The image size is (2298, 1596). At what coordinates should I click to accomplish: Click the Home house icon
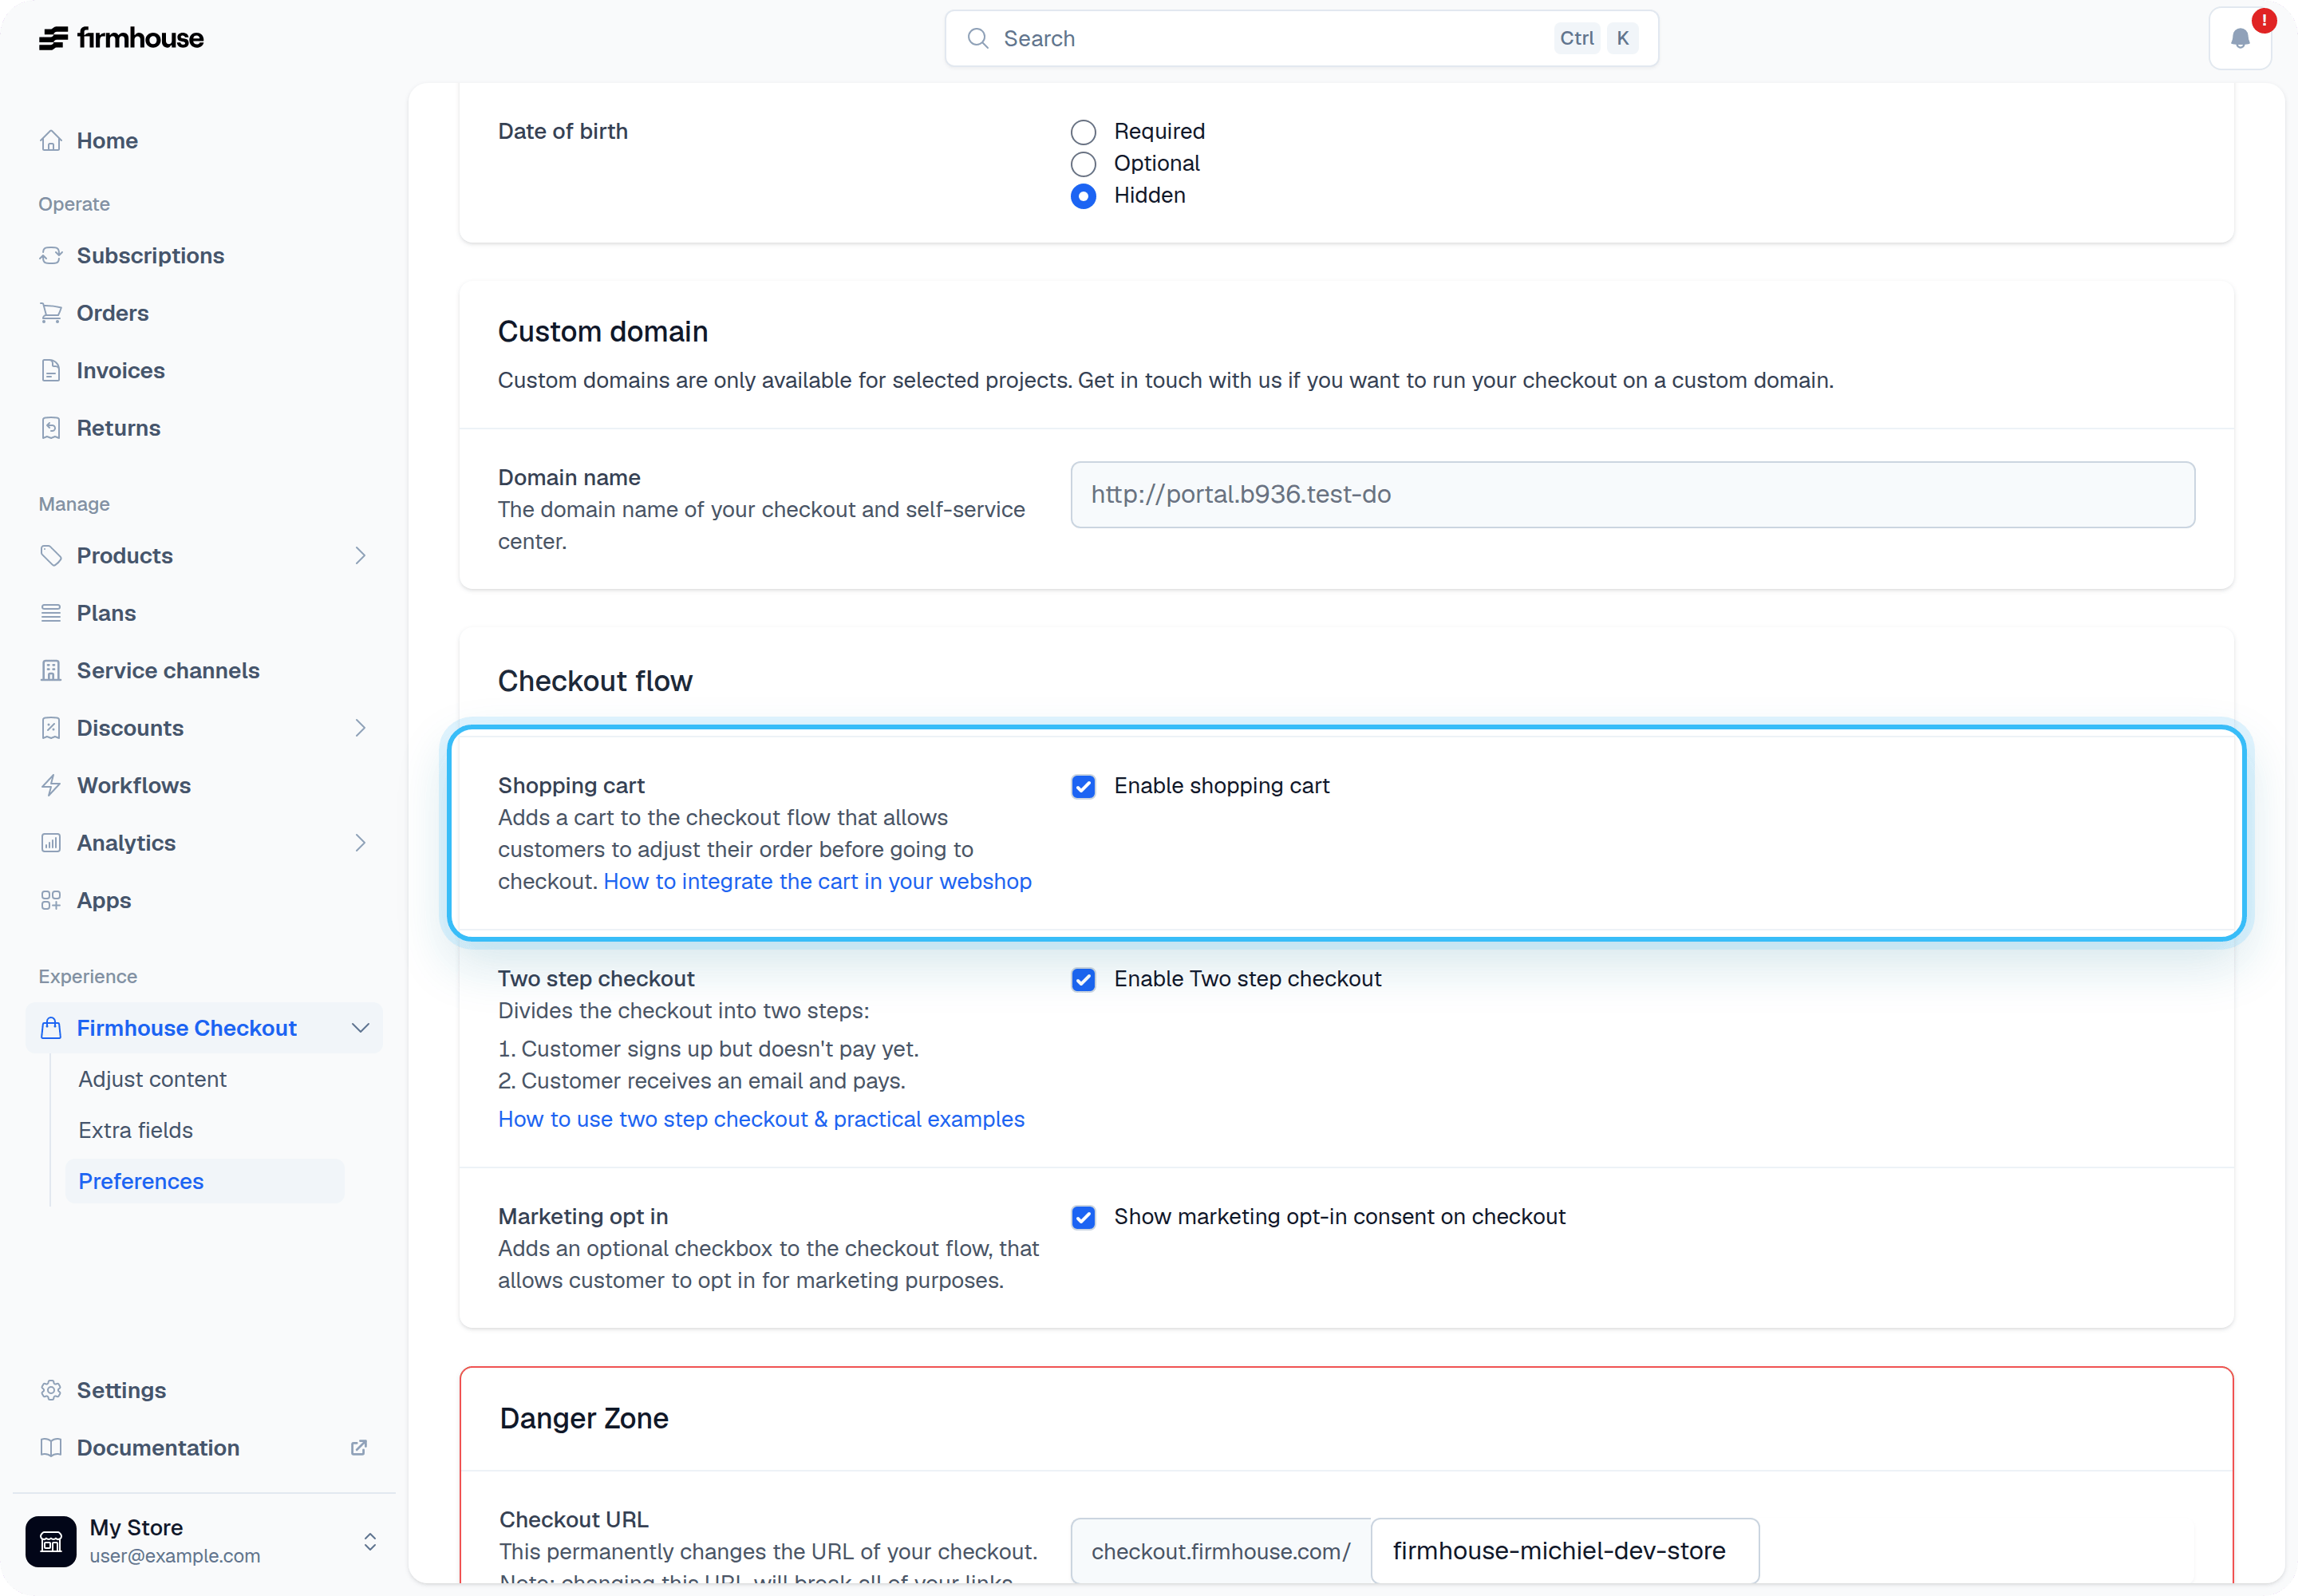click(51, 140)
